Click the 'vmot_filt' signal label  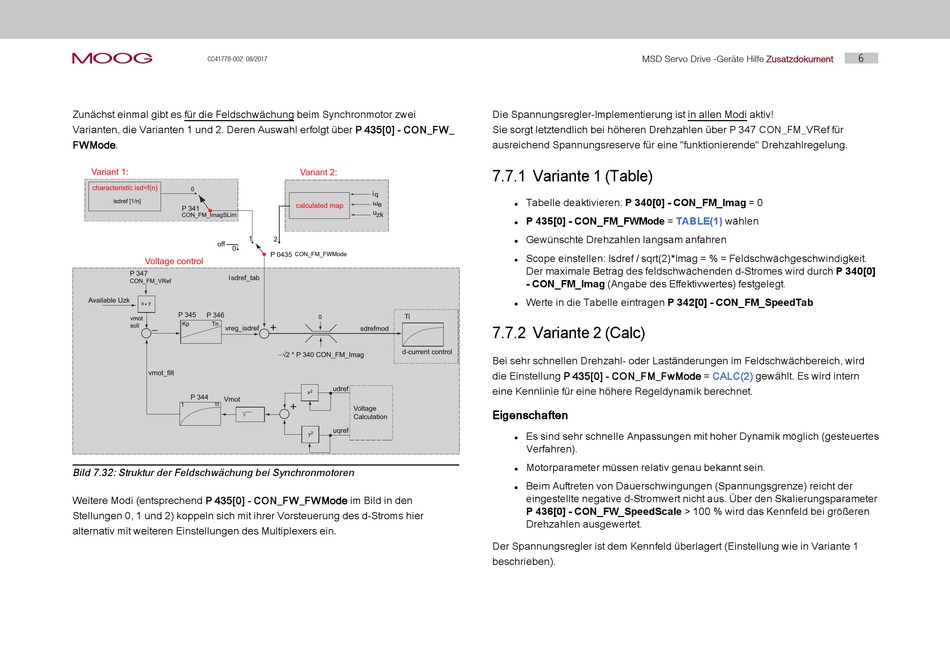coord(161,373)
